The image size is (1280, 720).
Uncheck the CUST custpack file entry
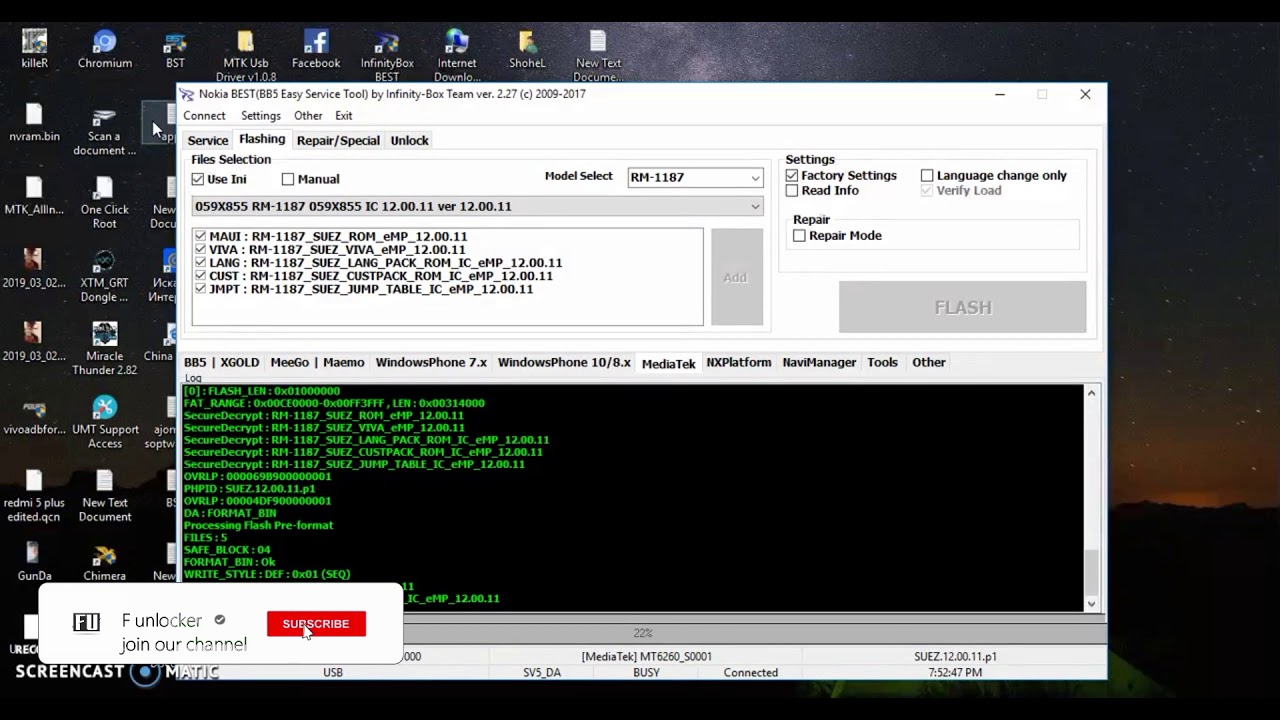201,275
